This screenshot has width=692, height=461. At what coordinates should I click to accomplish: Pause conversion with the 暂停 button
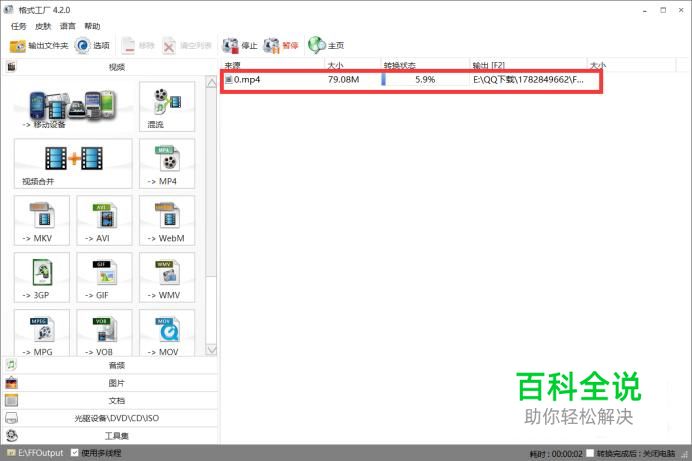(281, 45)
